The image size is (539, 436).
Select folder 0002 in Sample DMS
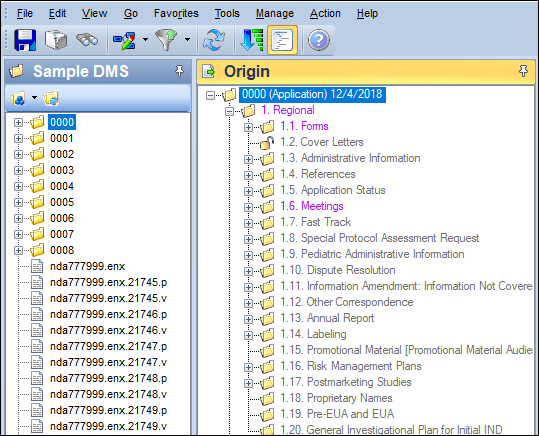tap(62, 154)
